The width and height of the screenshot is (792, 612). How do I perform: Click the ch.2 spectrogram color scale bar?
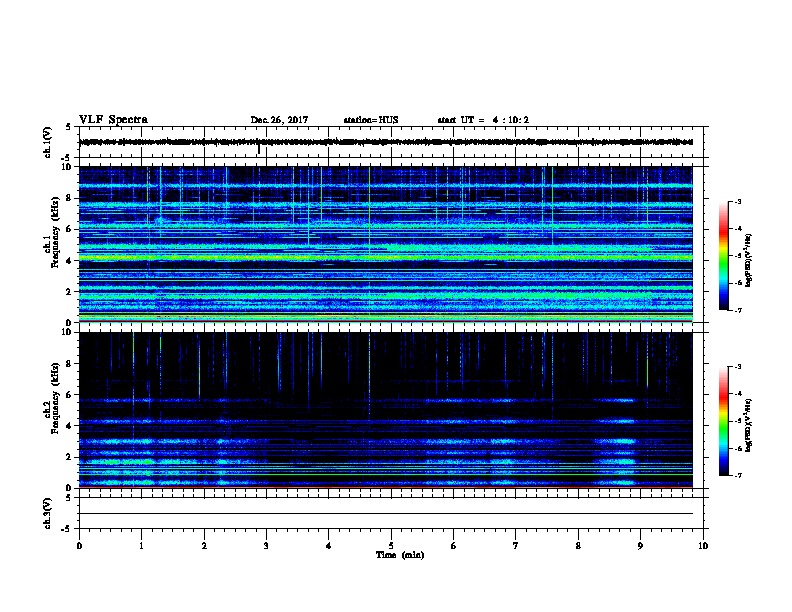tap(723, 421)
